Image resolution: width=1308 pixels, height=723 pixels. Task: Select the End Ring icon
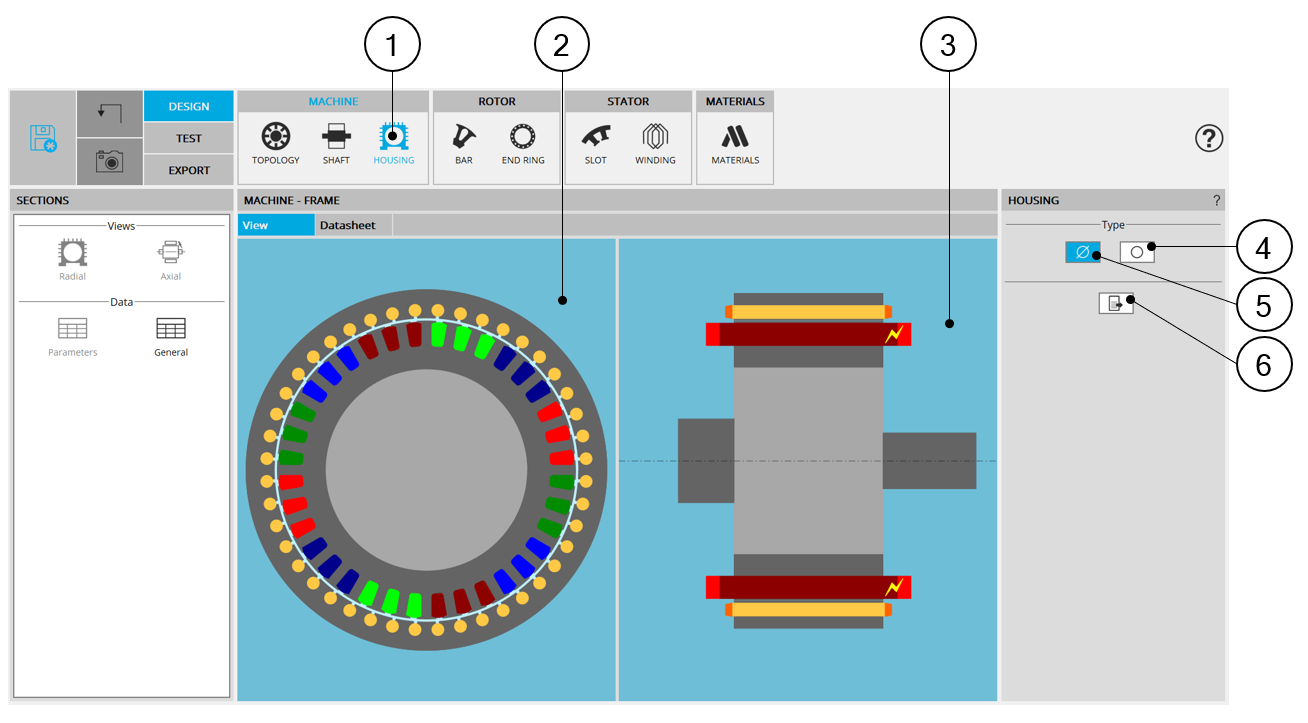coord(523,144)
